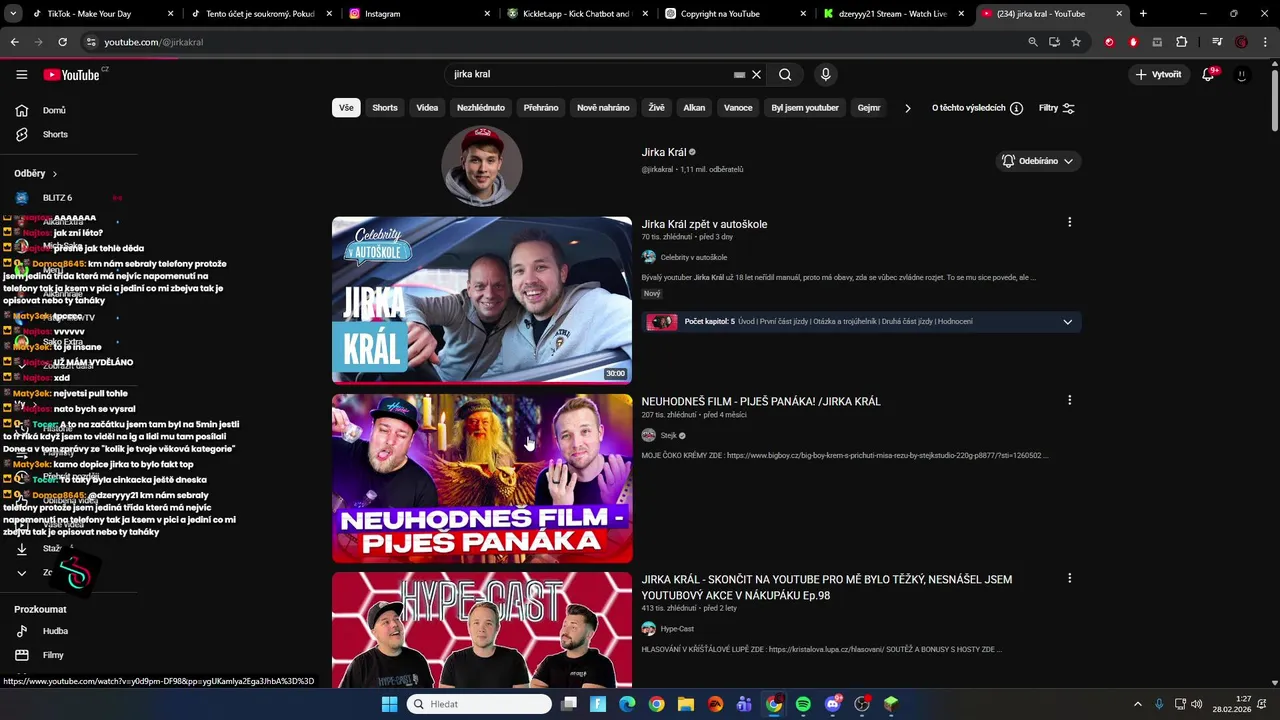Open the Chrome zoom magnifier icon
1280x720 pixels.
[x=1033, y=42]
